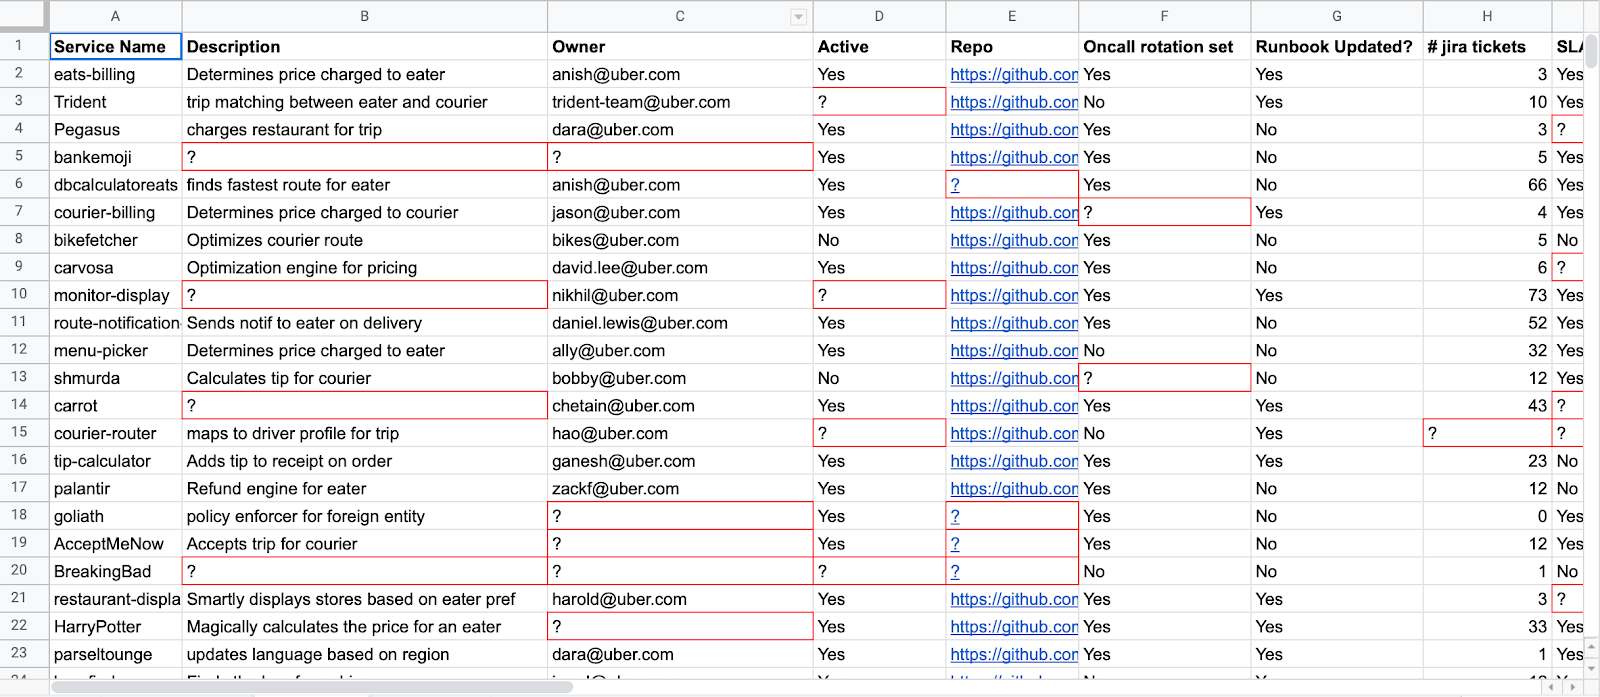Click the scroll left arrow button
The image size is (1600, 697).
point(1552,687)
